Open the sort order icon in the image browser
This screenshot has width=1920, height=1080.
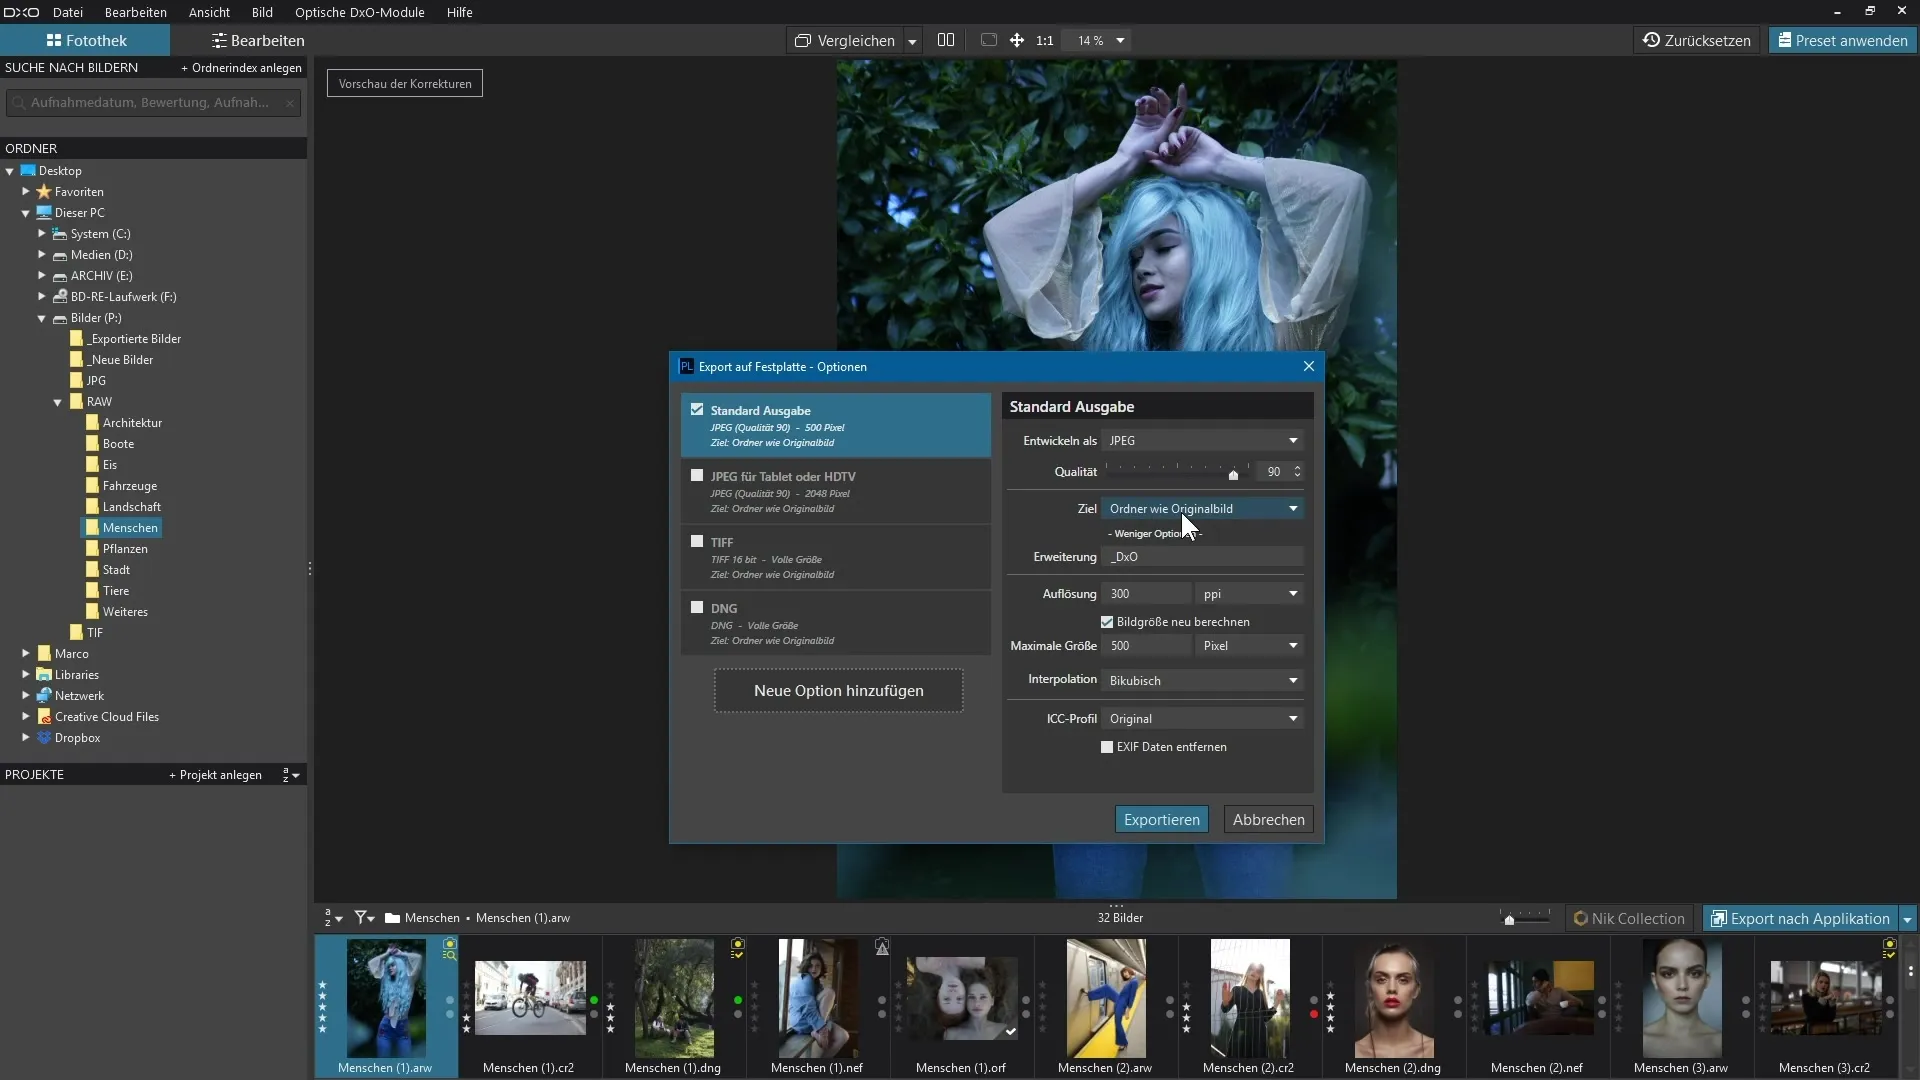(334, 917)
